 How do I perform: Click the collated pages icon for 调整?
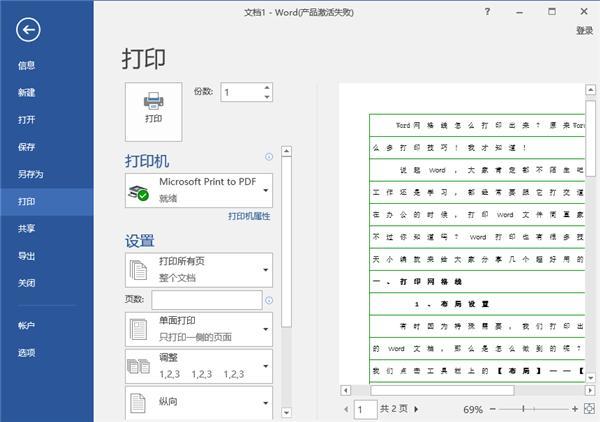138,367
